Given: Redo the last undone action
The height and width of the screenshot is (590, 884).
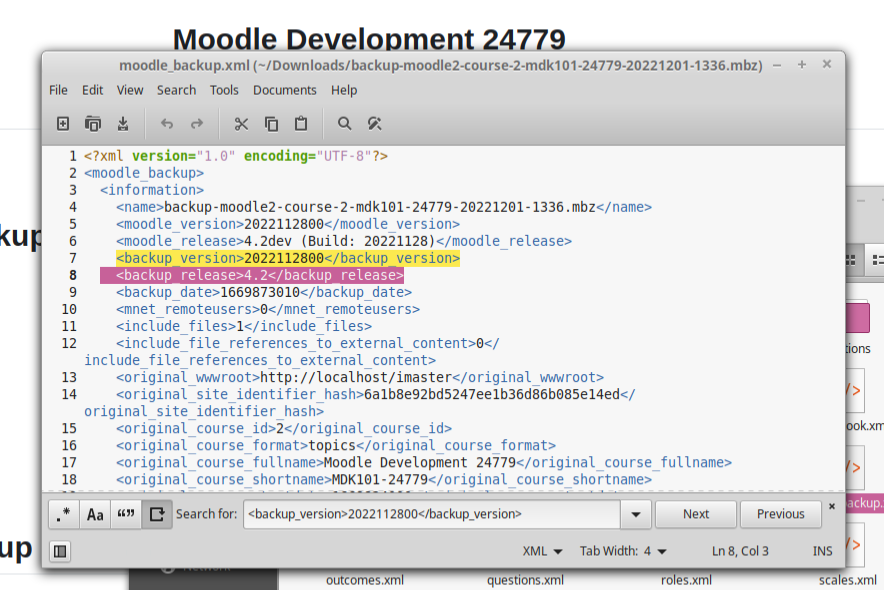Looking at the screenshot, I should [x=197, y=123].
